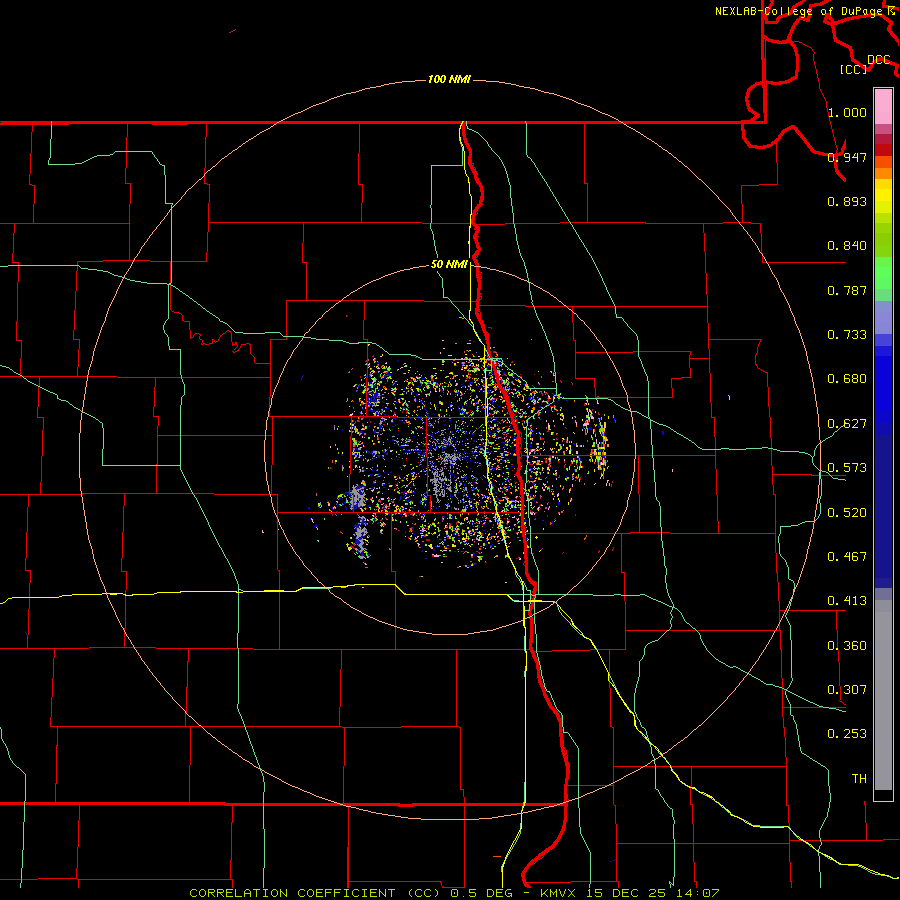Pick the periwinkle segment near 0.733

(883, 317)
